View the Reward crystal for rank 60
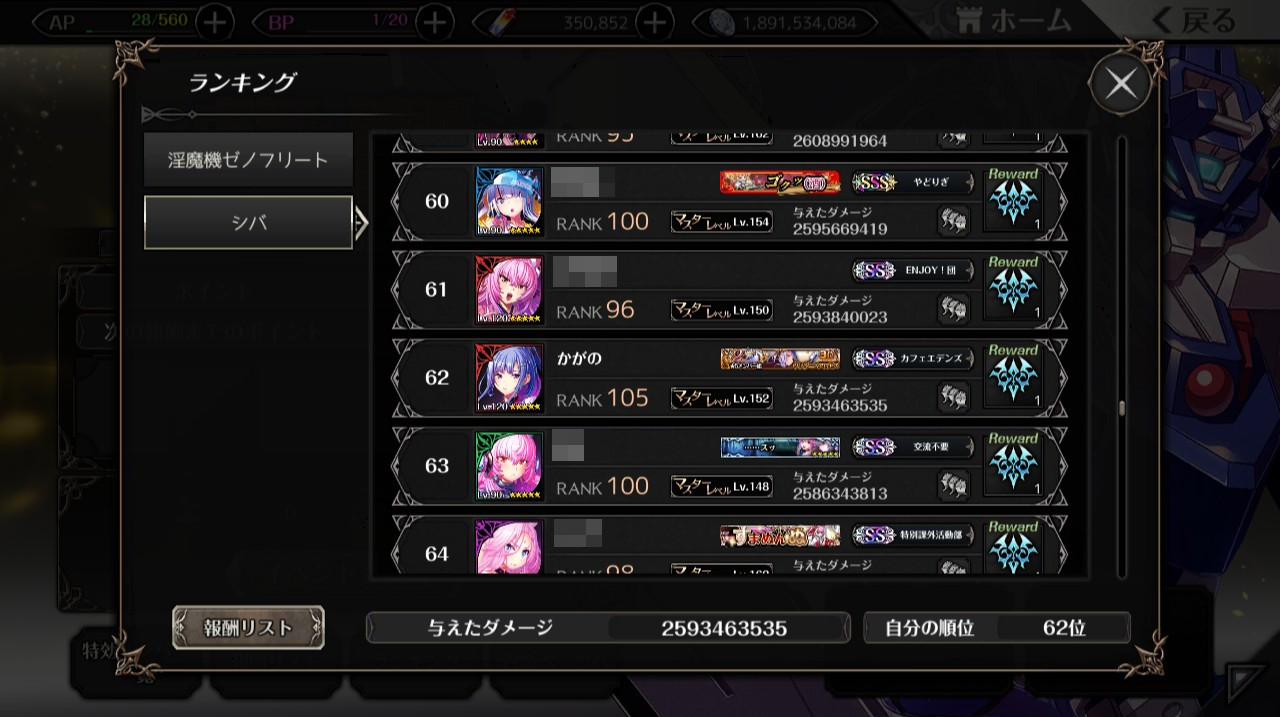 [x=1014, y=201]
